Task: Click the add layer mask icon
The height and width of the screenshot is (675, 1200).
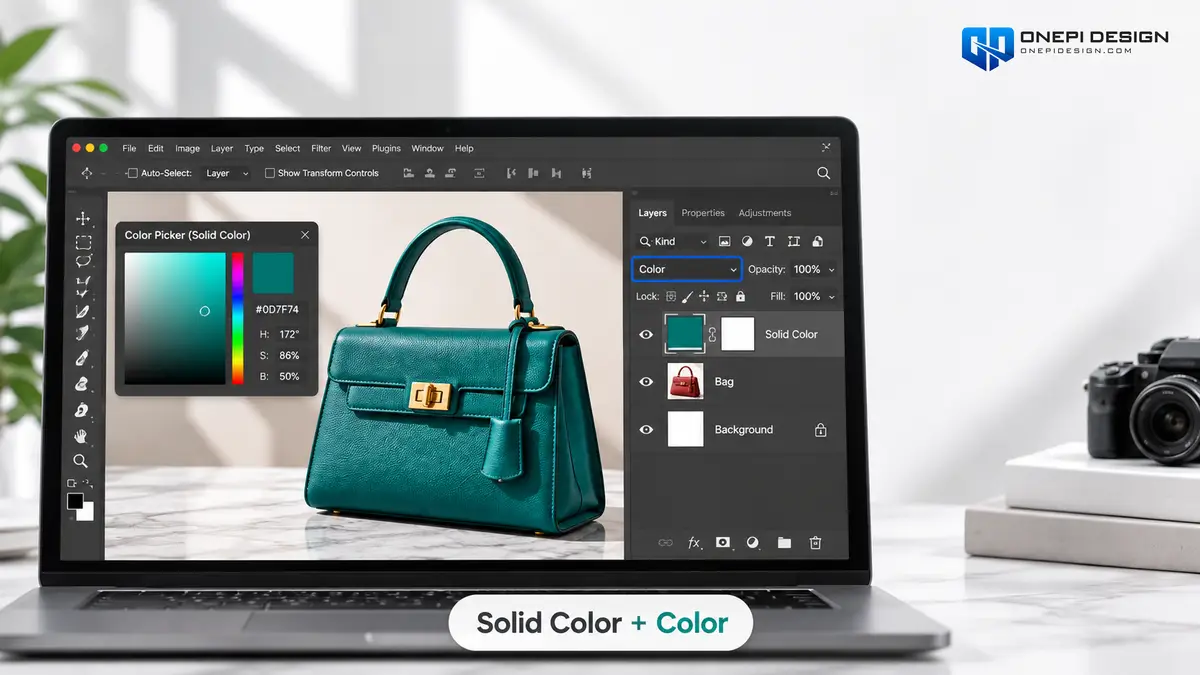Action: [723, 542]
